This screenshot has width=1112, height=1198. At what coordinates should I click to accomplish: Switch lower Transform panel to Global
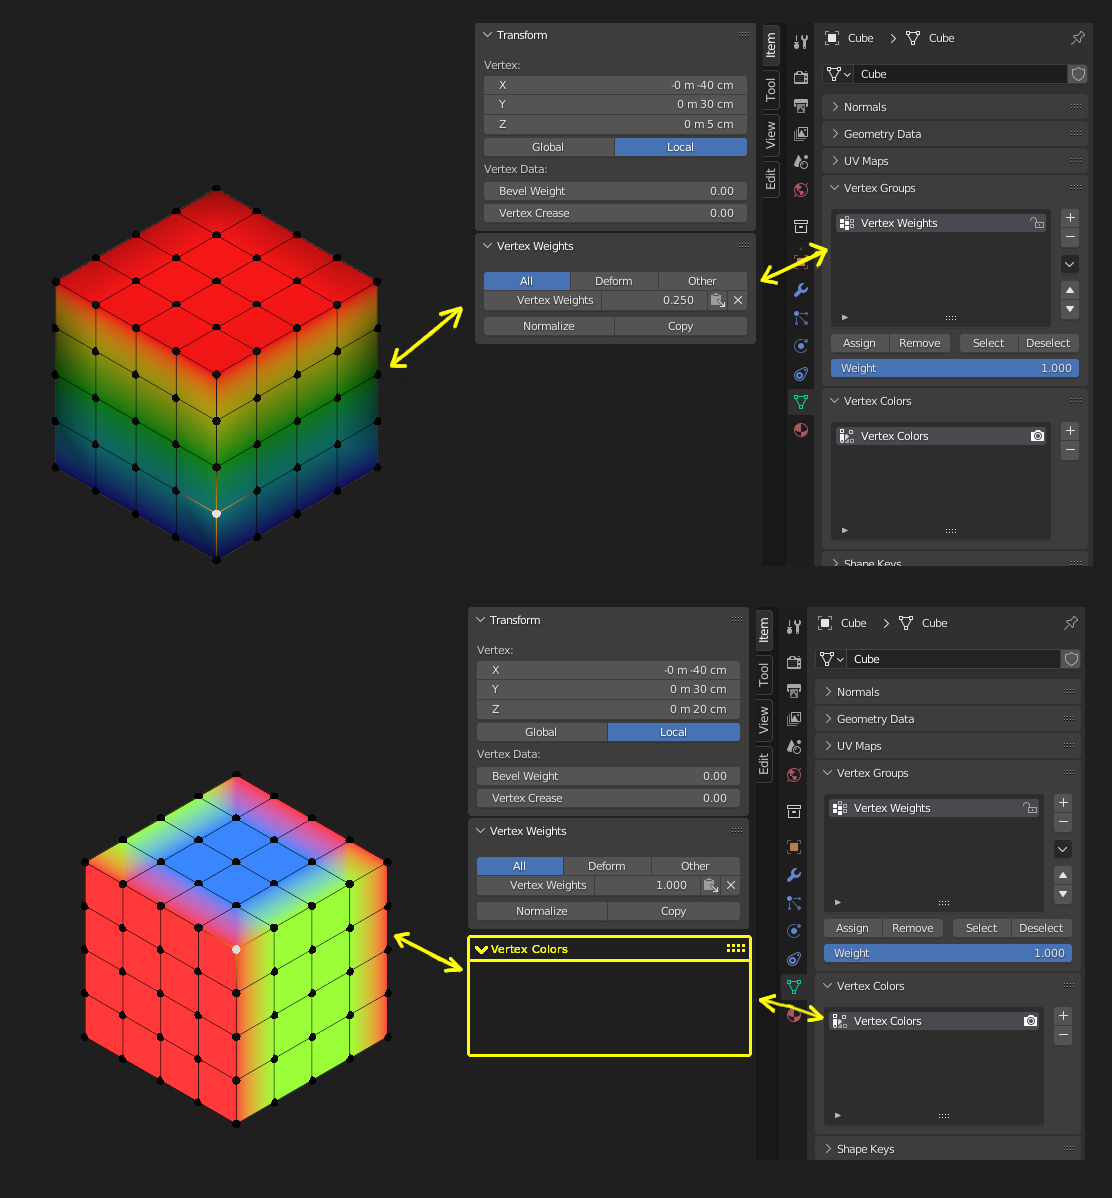542,732
